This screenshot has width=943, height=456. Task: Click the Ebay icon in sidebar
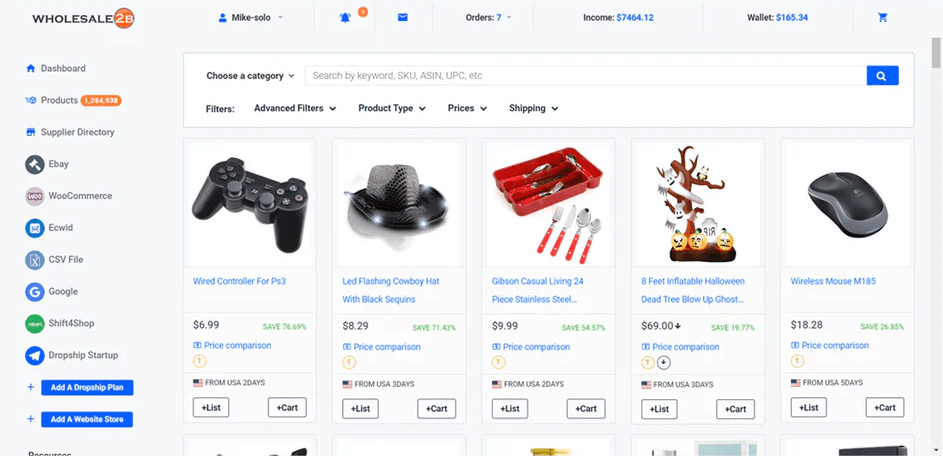click(x=34, y=164)
